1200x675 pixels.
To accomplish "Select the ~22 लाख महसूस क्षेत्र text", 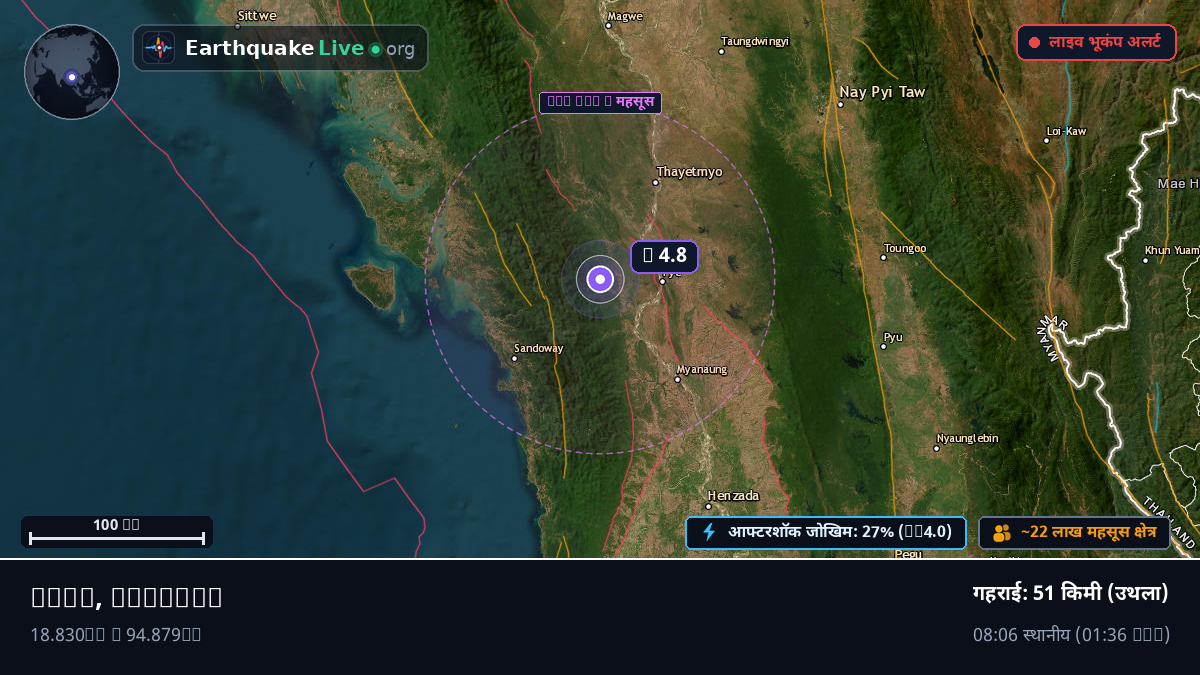I will [1089, 533].
